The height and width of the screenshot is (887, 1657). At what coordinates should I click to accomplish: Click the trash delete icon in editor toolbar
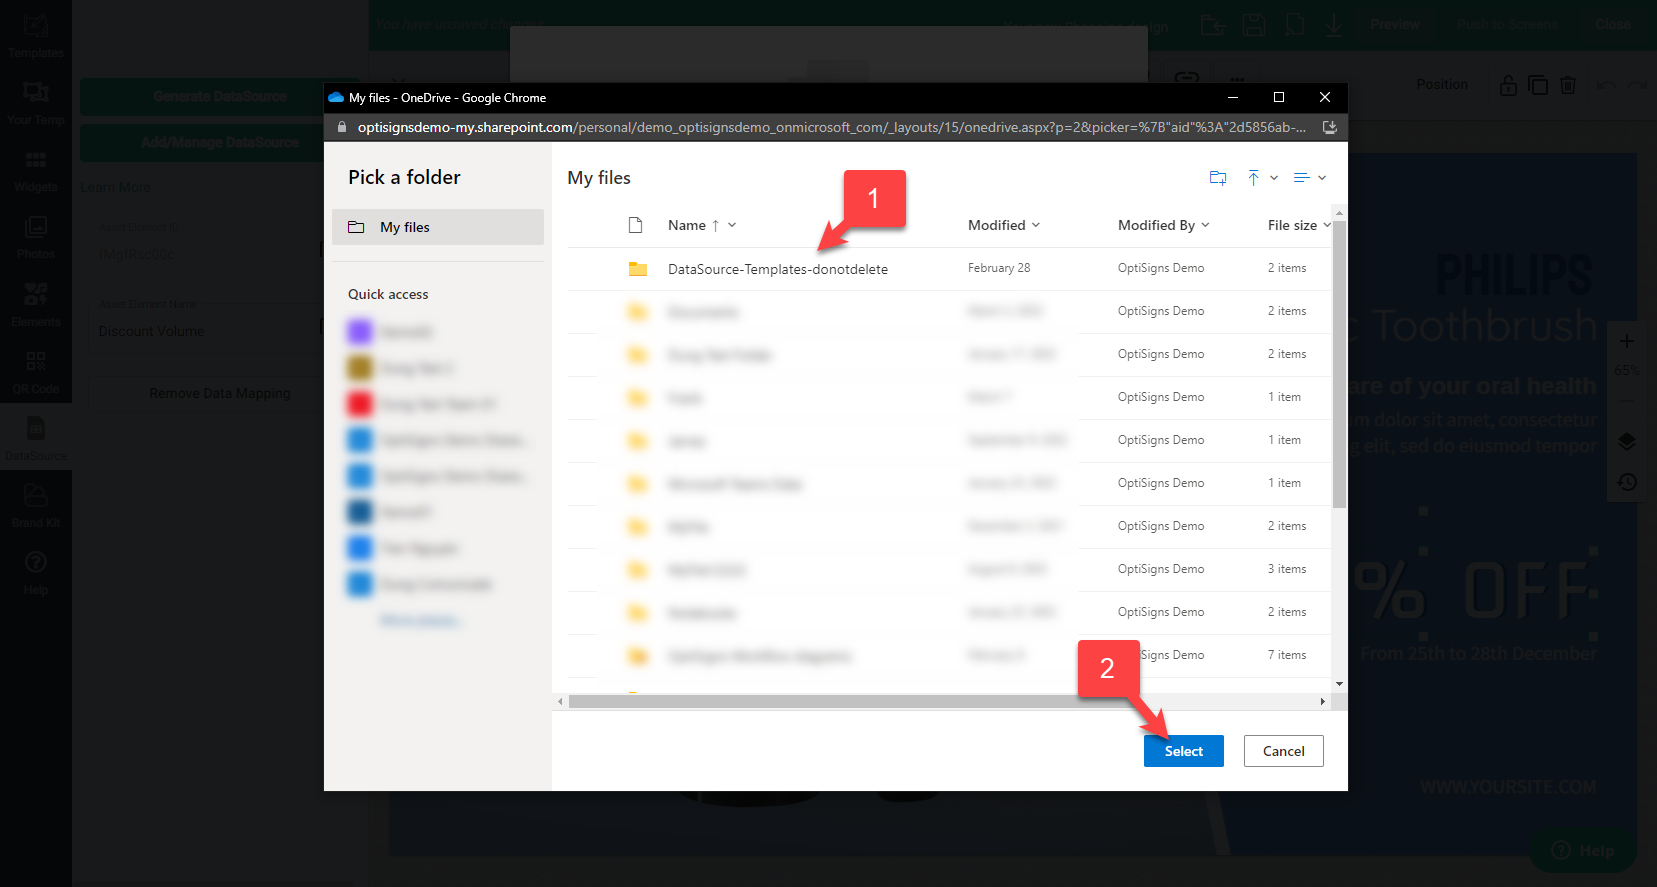(1568, 85)
